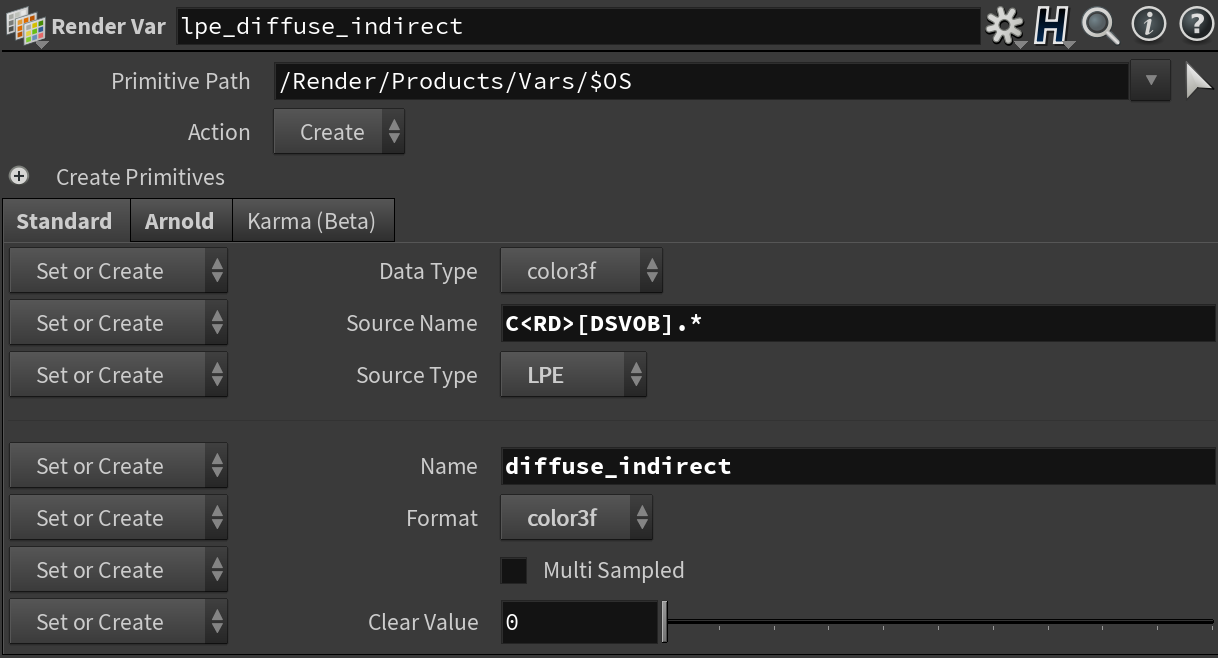Open Set or Create menu for Data Type
Image resolution: width=1218 pixels, height=658 pixels.
pyautogui.click(x=118, y=271)
